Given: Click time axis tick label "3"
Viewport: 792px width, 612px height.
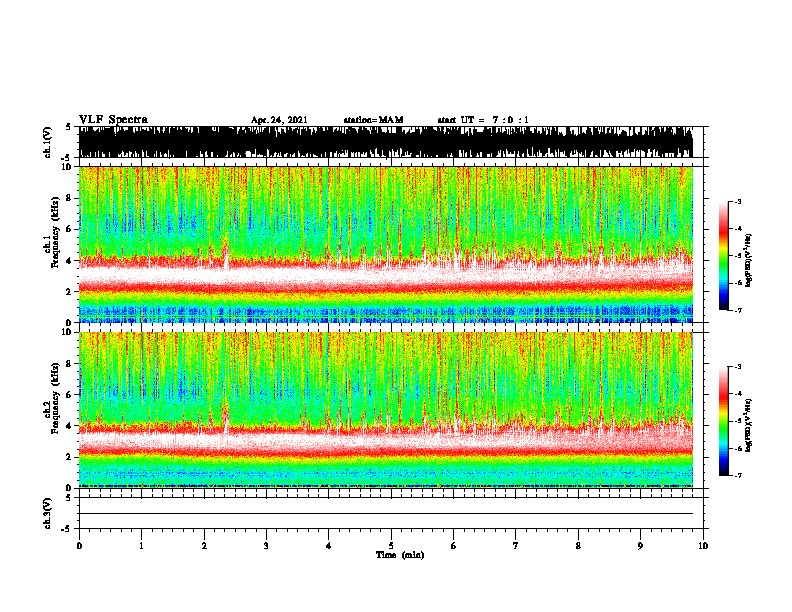Looking at the screenshot, I should click(266, 546).
